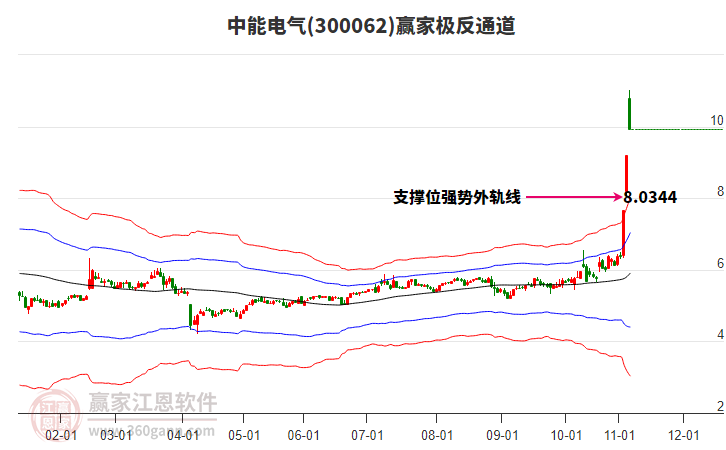Click the chart title 中能电气(300062)赢家极反通道
Viewport: 726px width, 450px height.
pos(371,26)
